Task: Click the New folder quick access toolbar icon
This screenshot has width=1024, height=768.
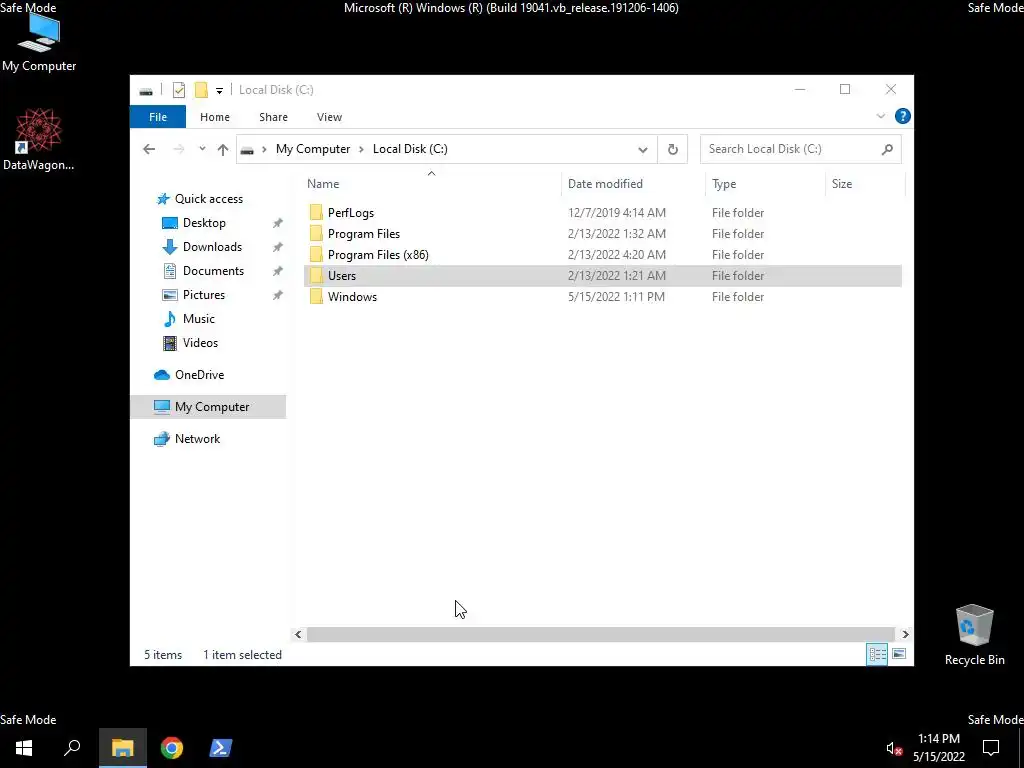Action: pos(201,90)
